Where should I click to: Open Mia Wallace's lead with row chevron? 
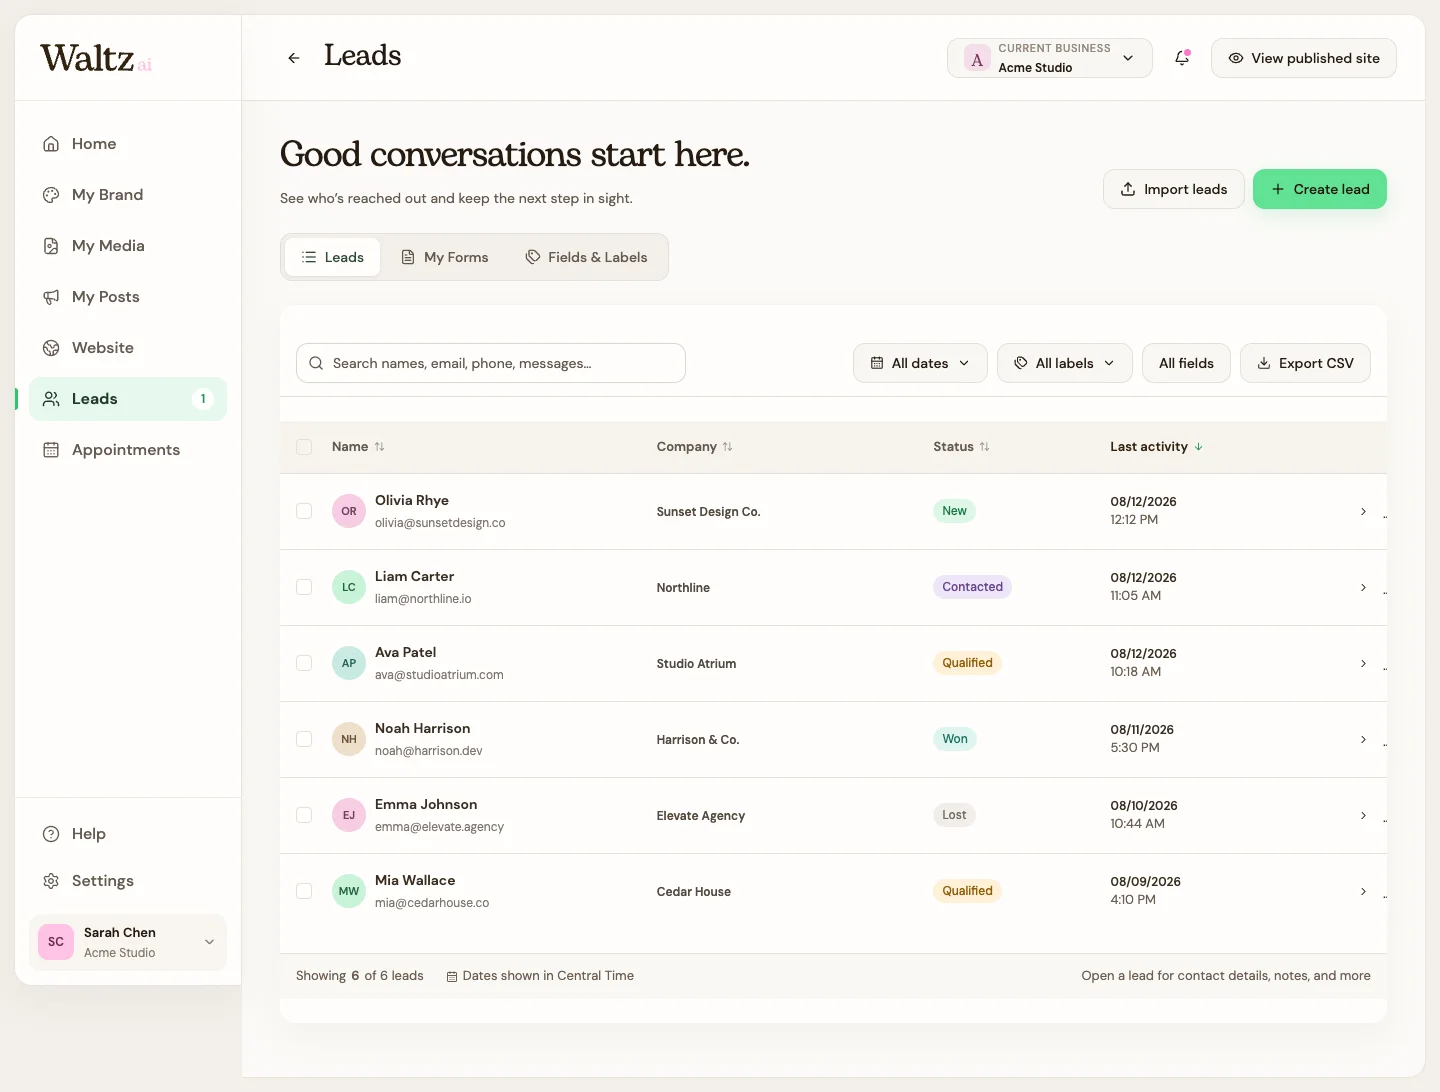(1363, 891)
